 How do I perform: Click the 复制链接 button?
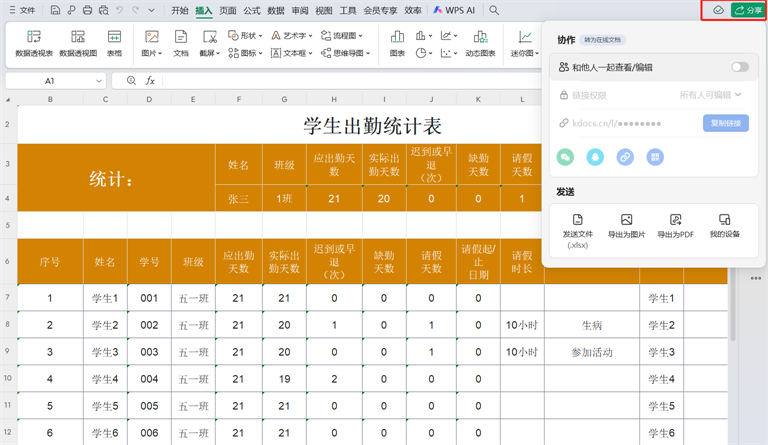click(x=725, y=123)
